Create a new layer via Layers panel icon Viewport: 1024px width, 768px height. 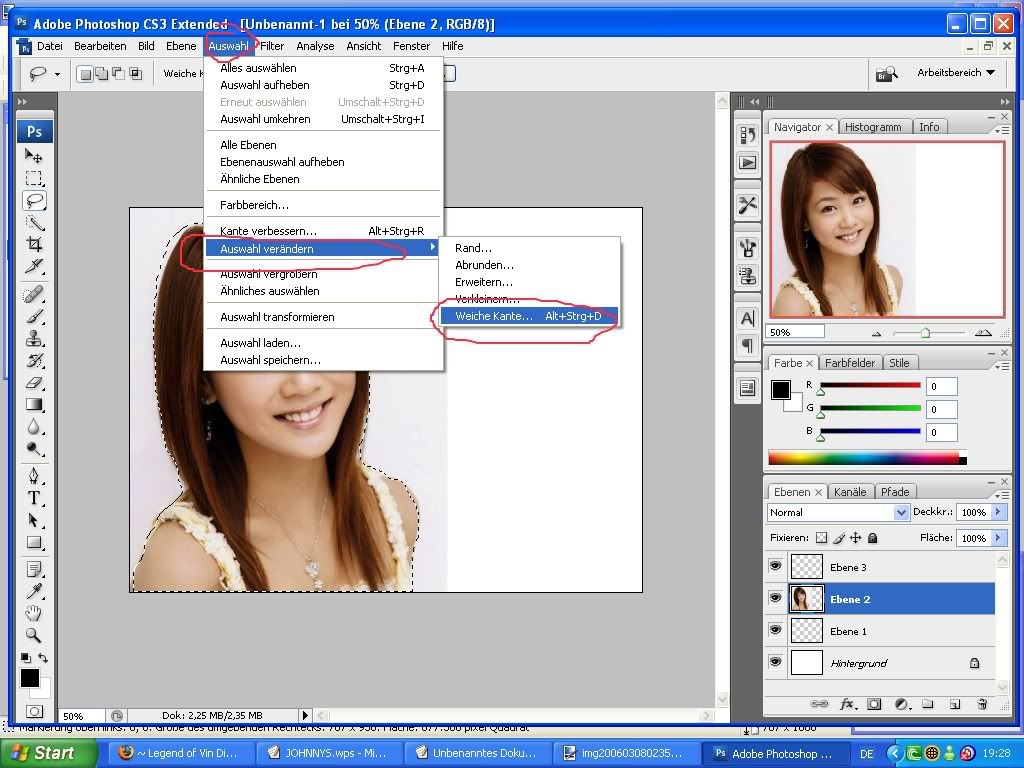coord(955,704)
